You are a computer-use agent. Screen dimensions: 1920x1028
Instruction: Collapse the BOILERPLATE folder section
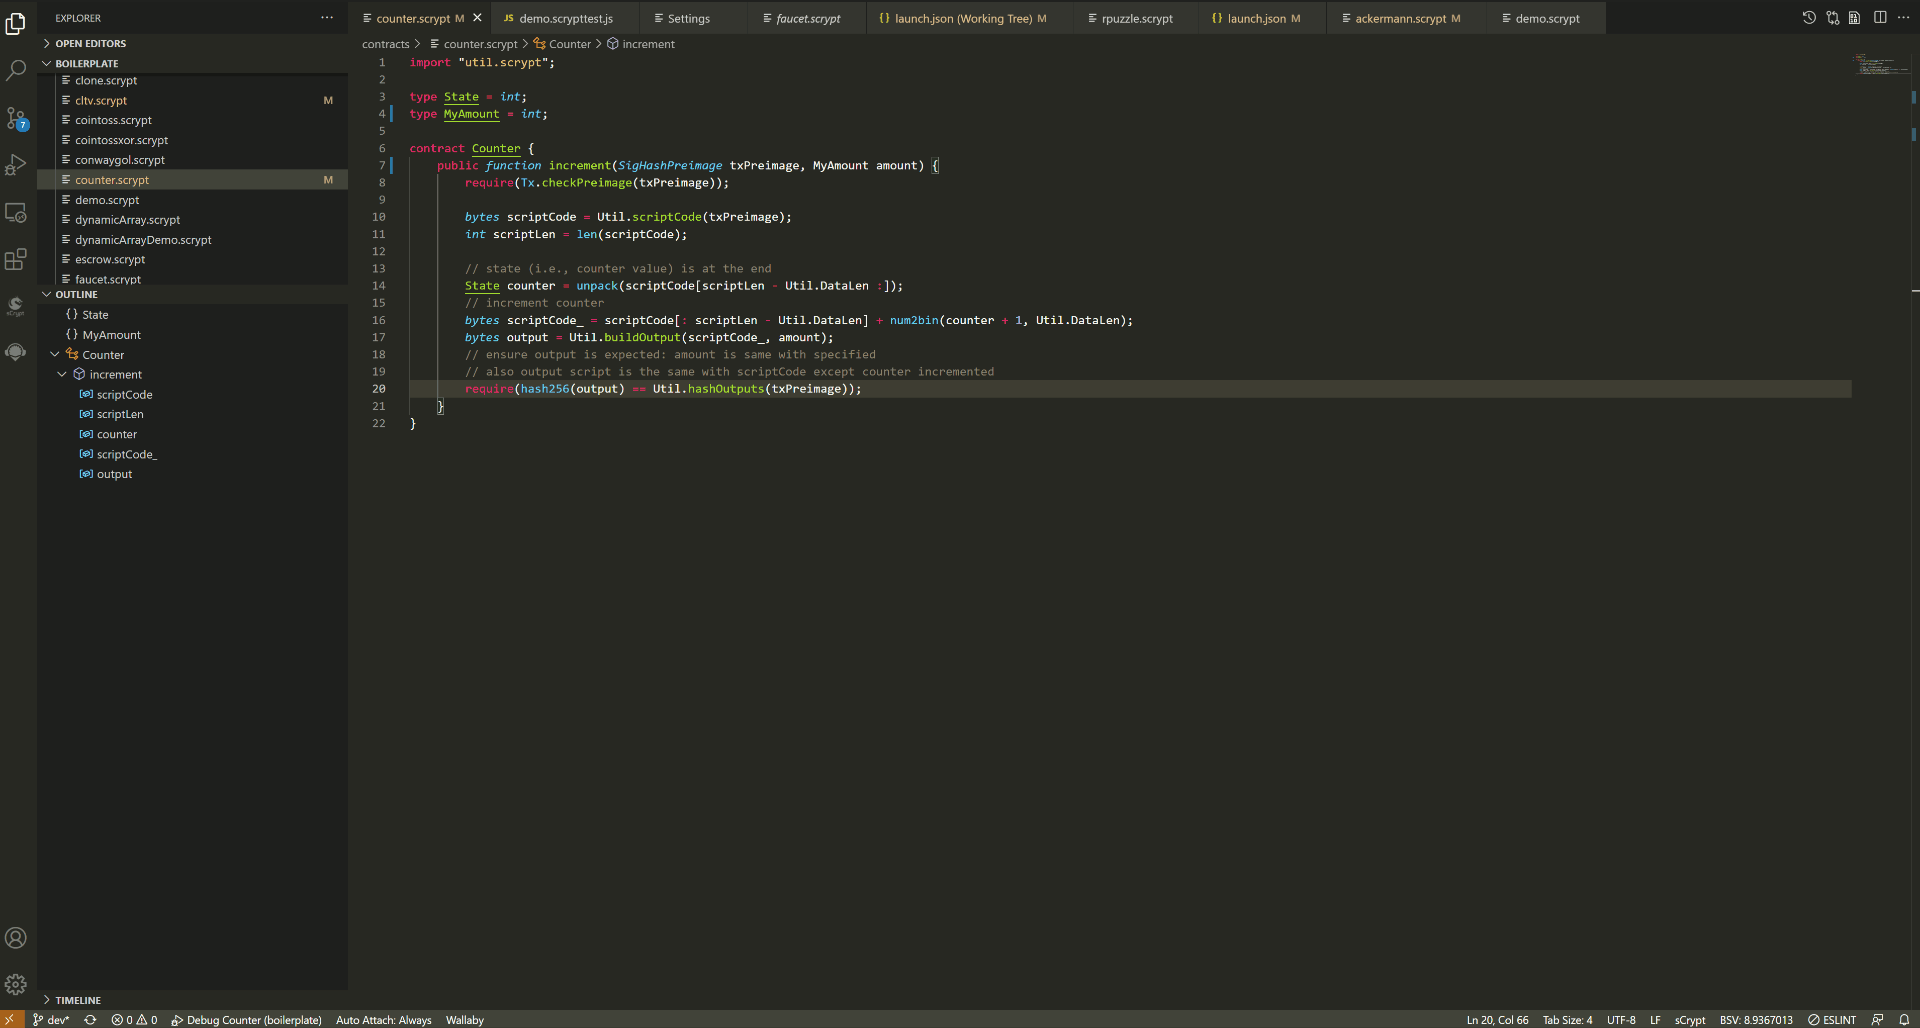[x=193, y=63]
